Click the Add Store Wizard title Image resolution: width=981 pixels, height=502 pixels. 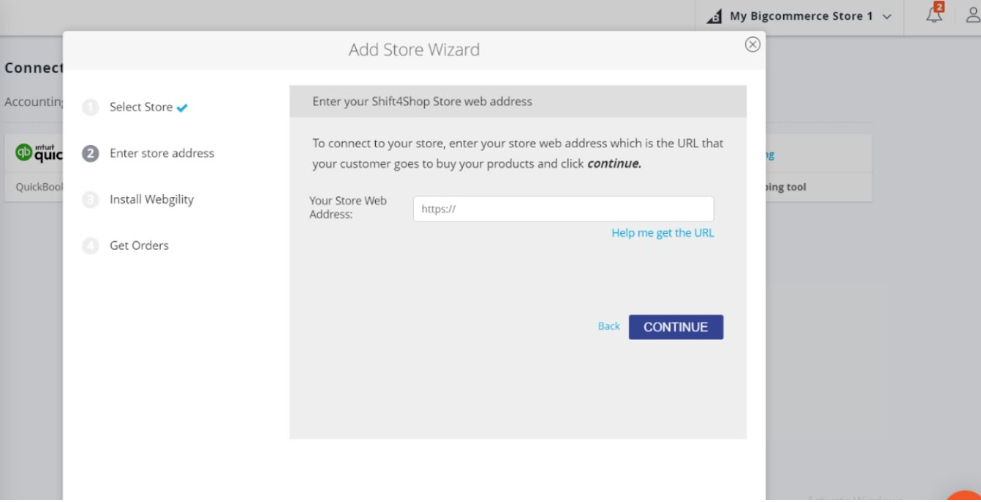point(414,49)
